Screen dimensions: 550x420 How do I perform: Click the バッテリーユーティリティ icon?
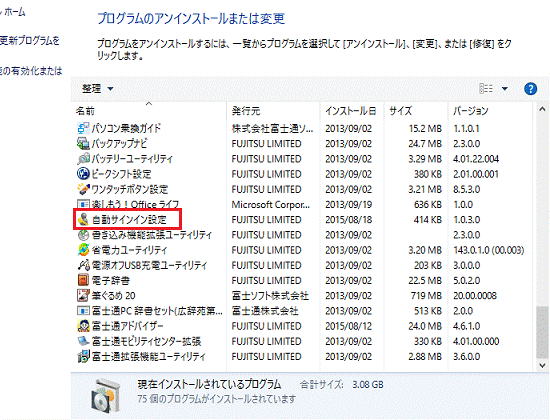(x=83, y=159)
